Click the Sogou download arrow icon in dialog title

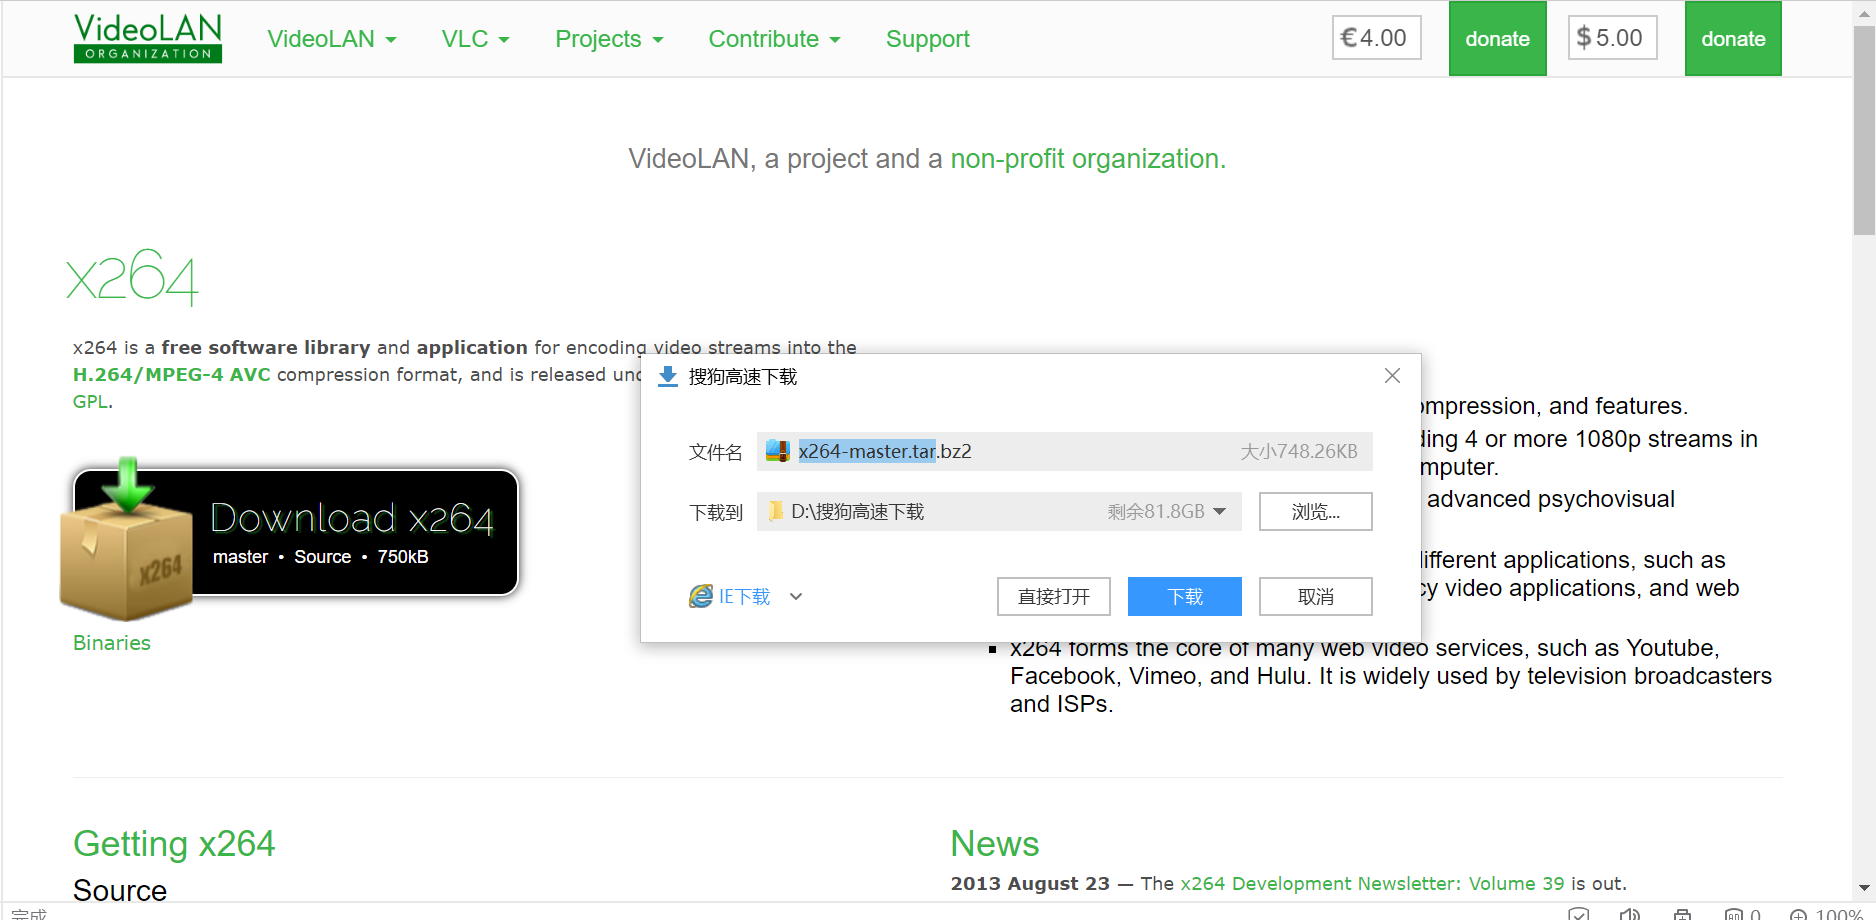click(x=668, y=377)
